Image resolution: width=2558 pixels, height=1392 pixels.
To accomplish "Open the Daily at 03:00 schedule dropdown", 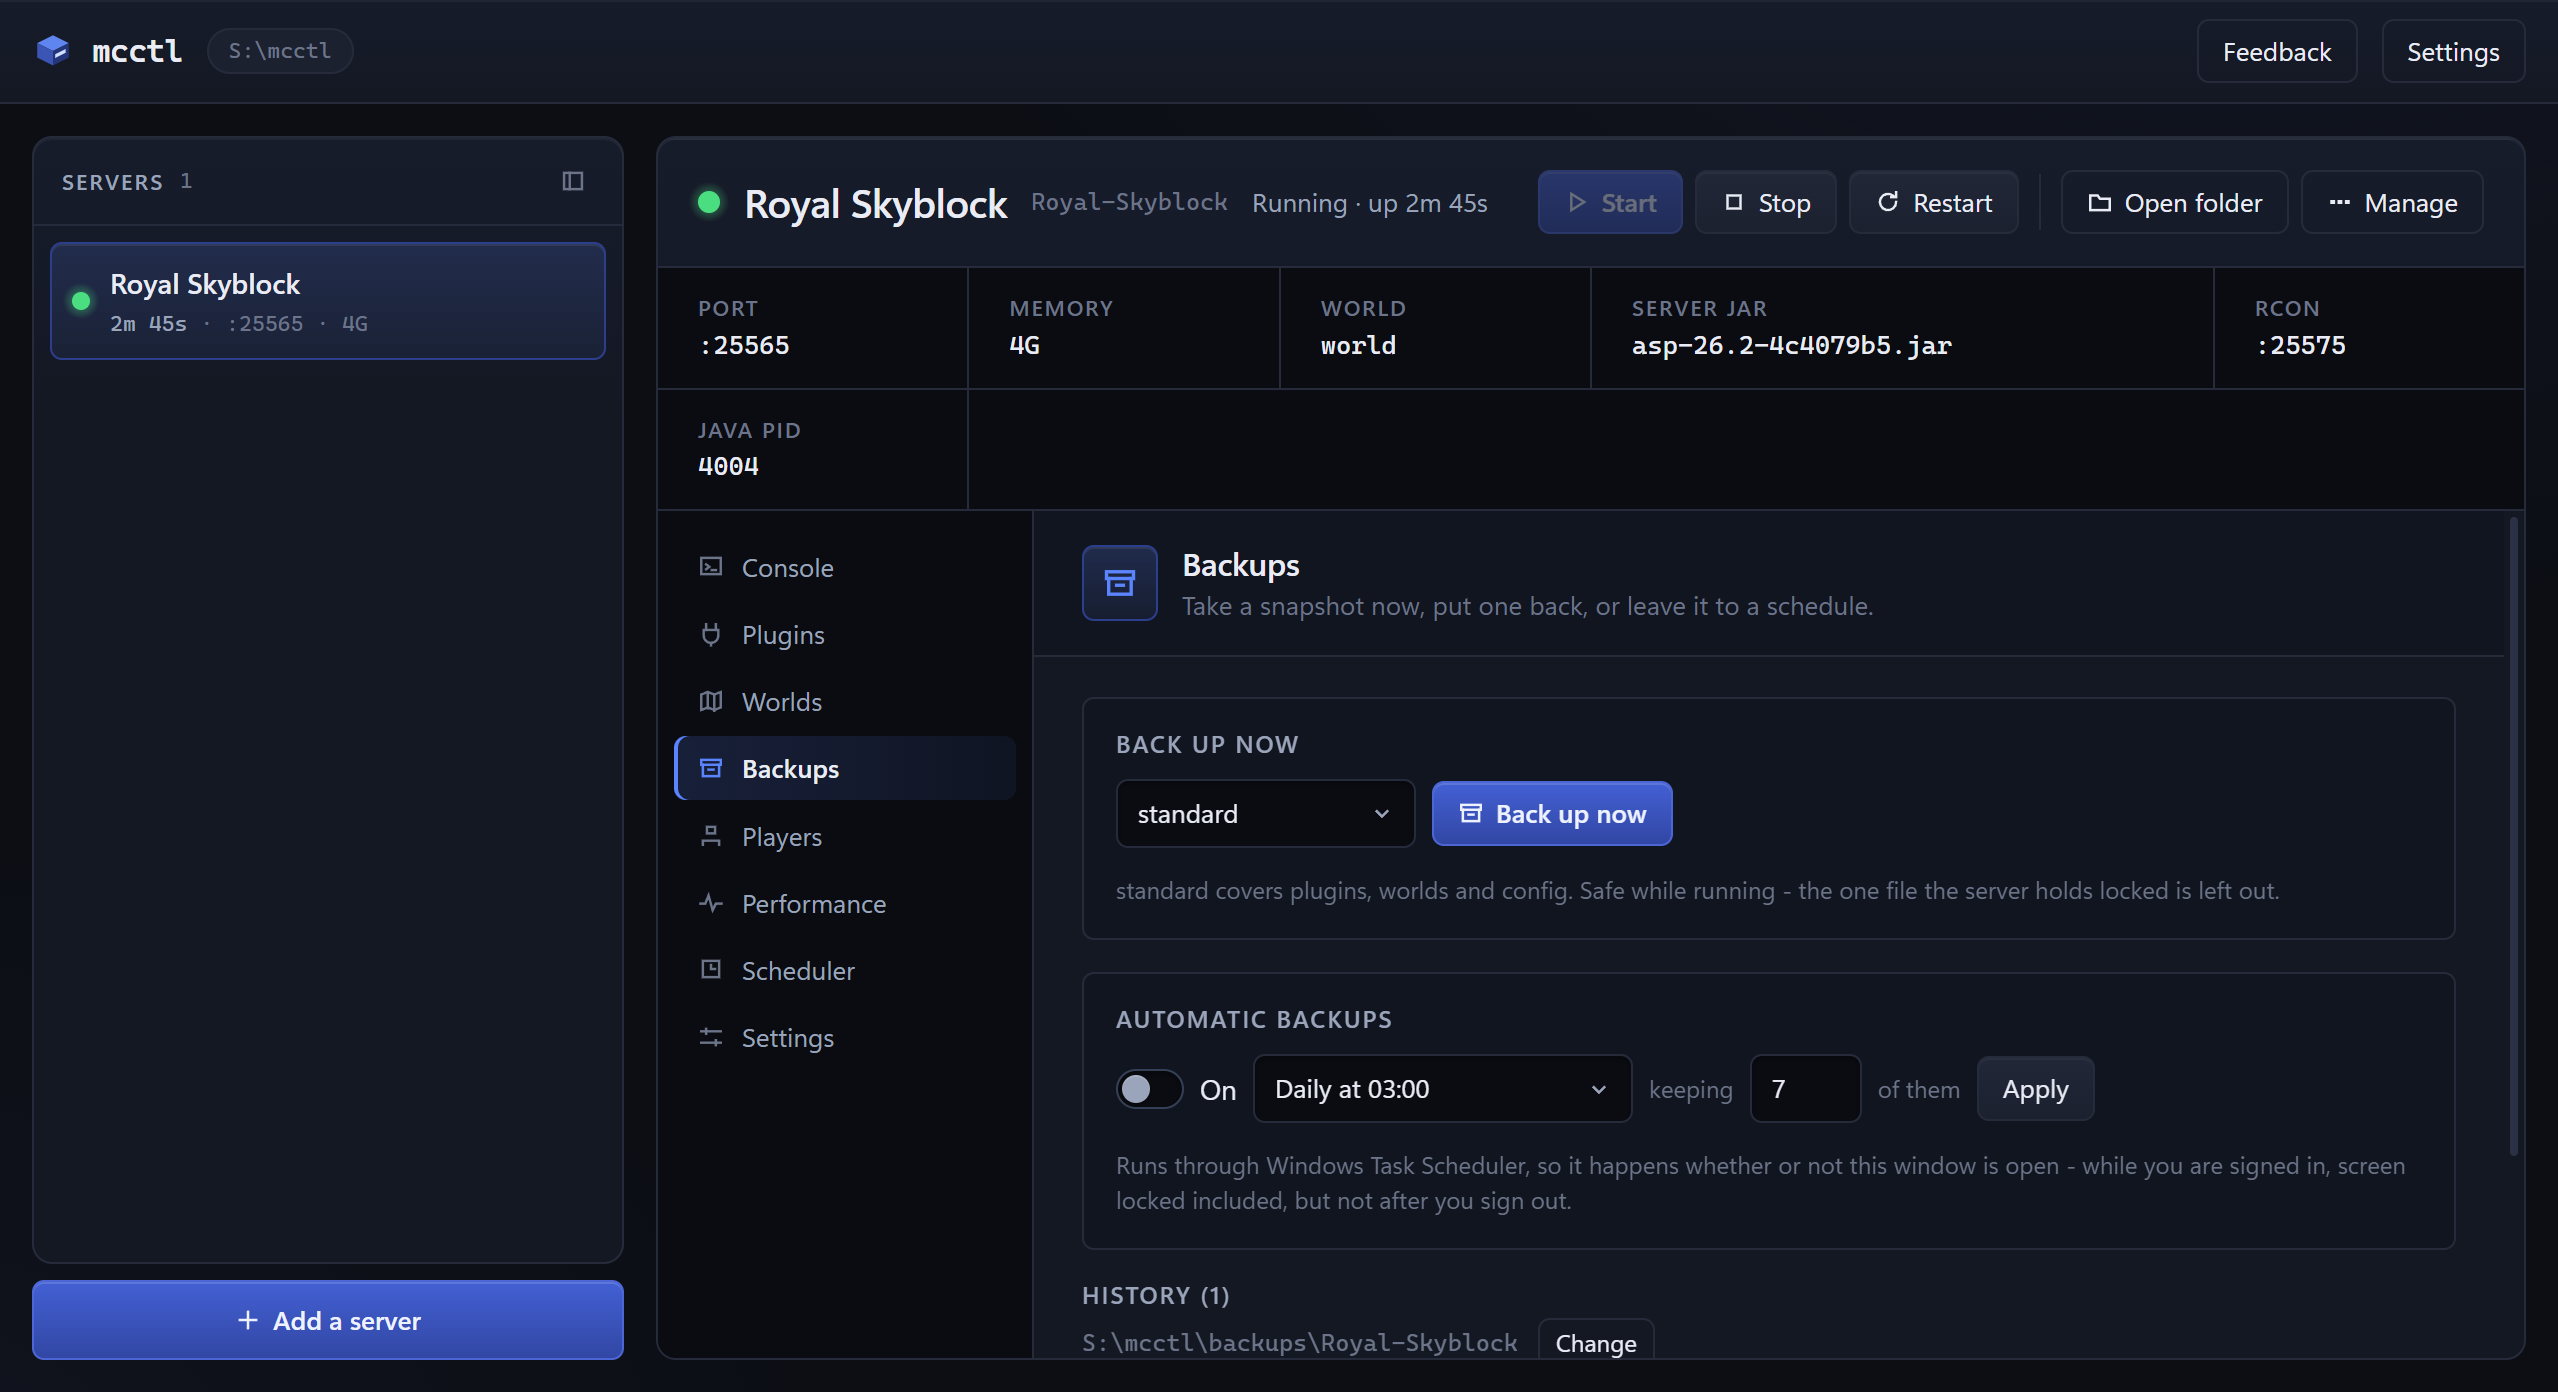I will pos(1442,1089).
